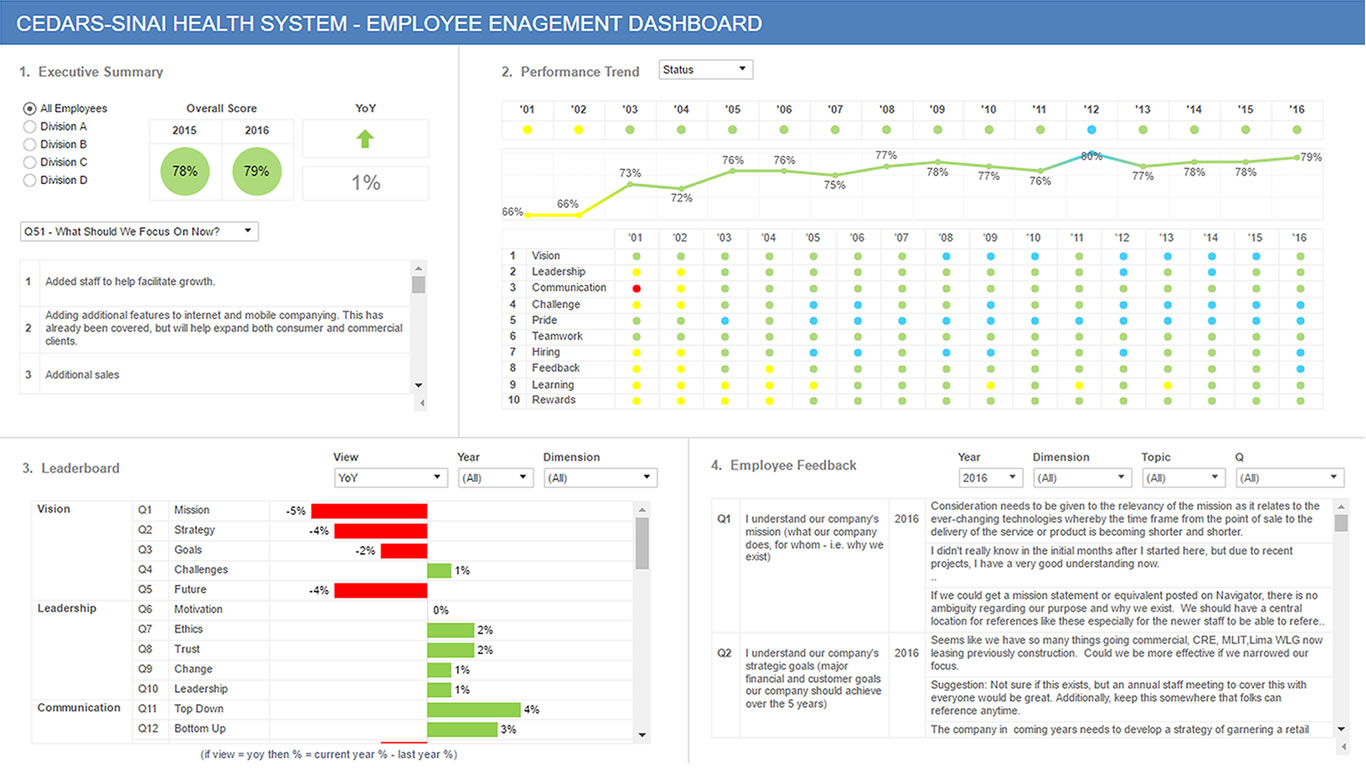The height and width of the screenshot is (768, 1366).
Task: Click the scroll down arrow of focus comments list
Action: tap(418, 386)
